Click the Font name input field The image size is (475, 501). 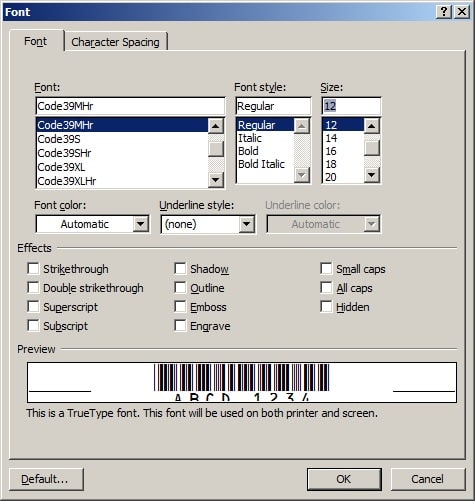130,106
